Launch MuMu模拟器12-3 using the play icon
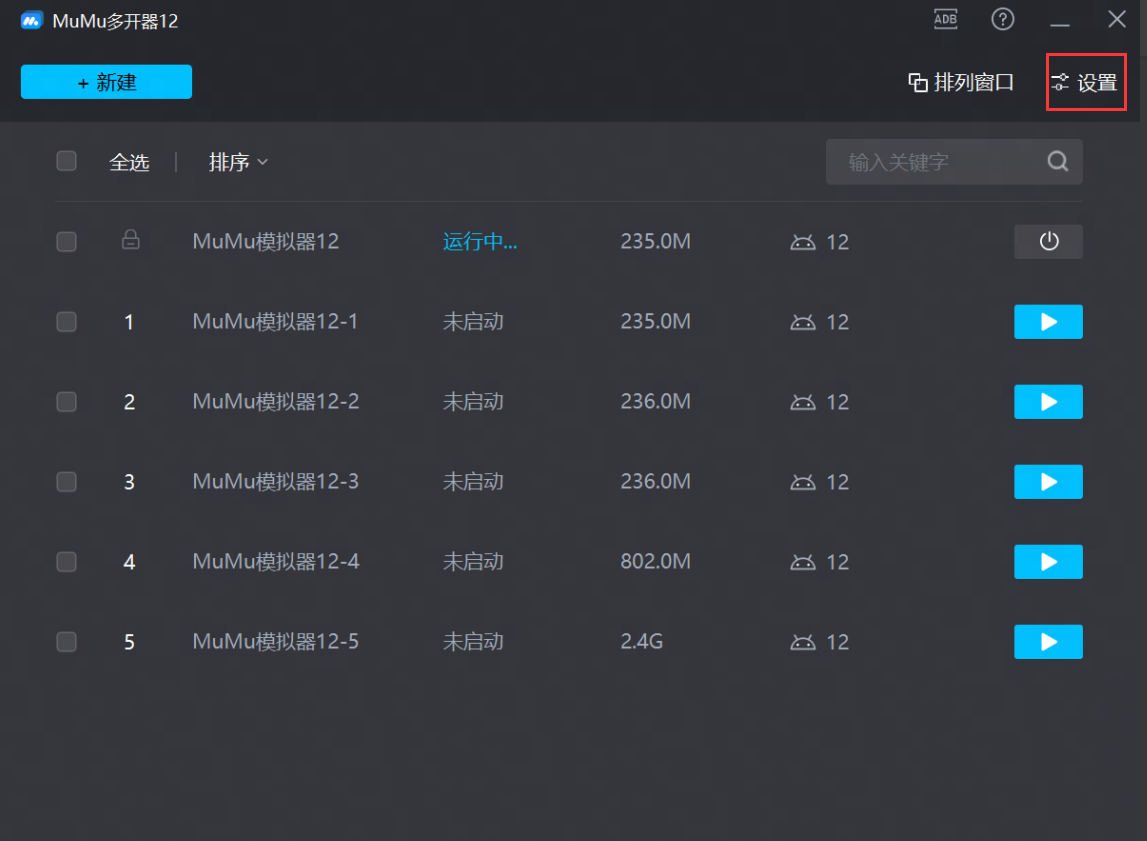Image resolution: width=1147 pixels, height=841 pixels. [1048, 482]
